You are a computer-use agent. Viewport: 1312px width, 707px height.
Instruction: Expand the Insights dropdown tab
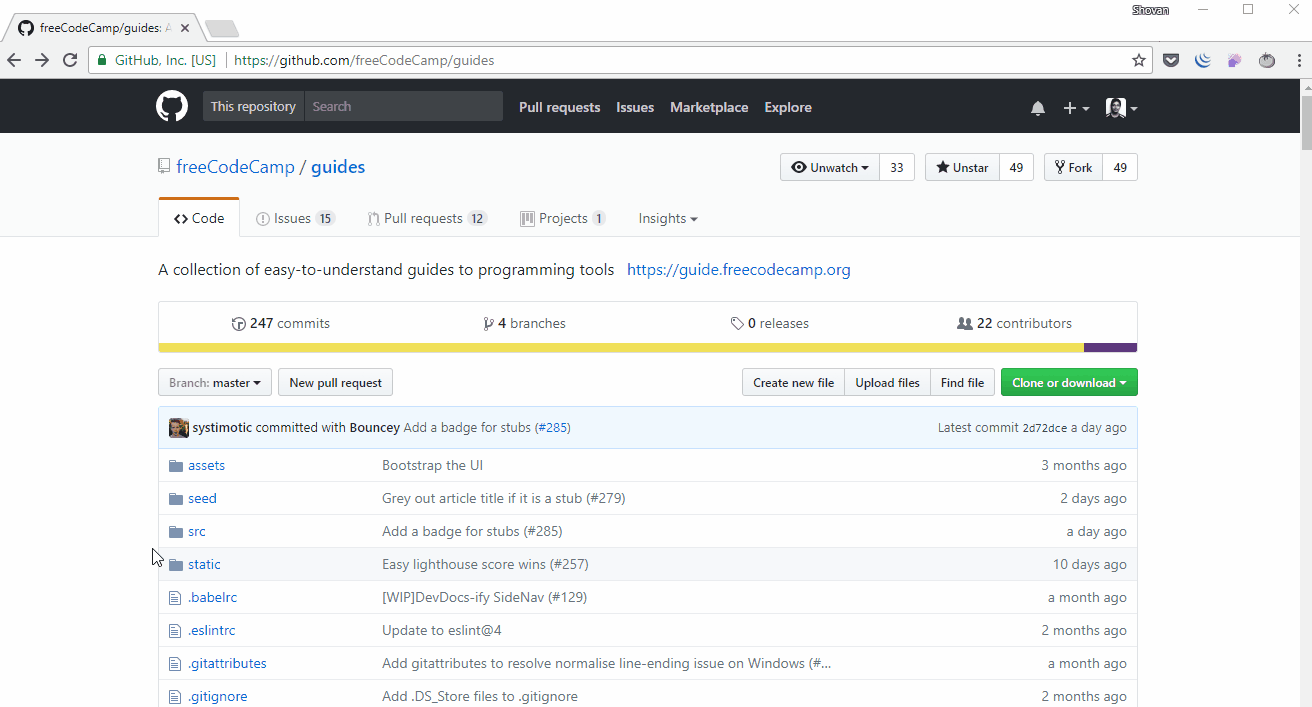pos(668,218)
